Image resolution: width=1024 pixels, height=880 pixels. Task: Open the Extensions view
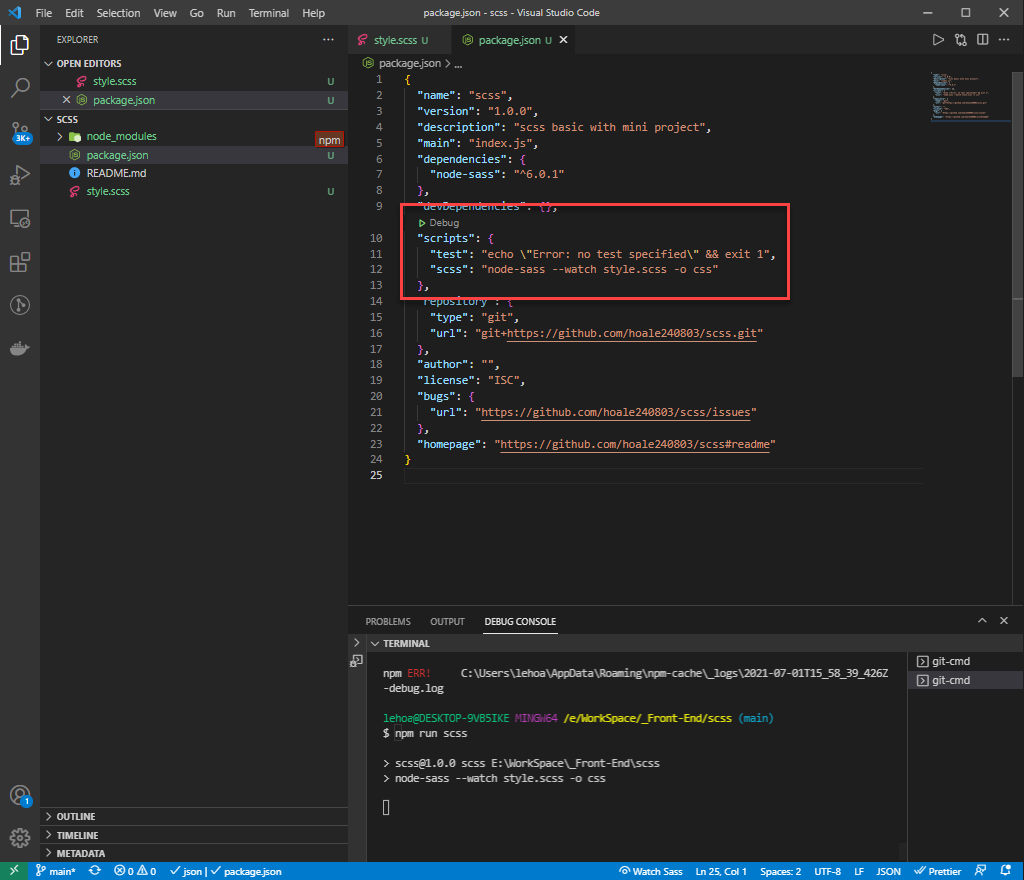click(x=20, y=262)
